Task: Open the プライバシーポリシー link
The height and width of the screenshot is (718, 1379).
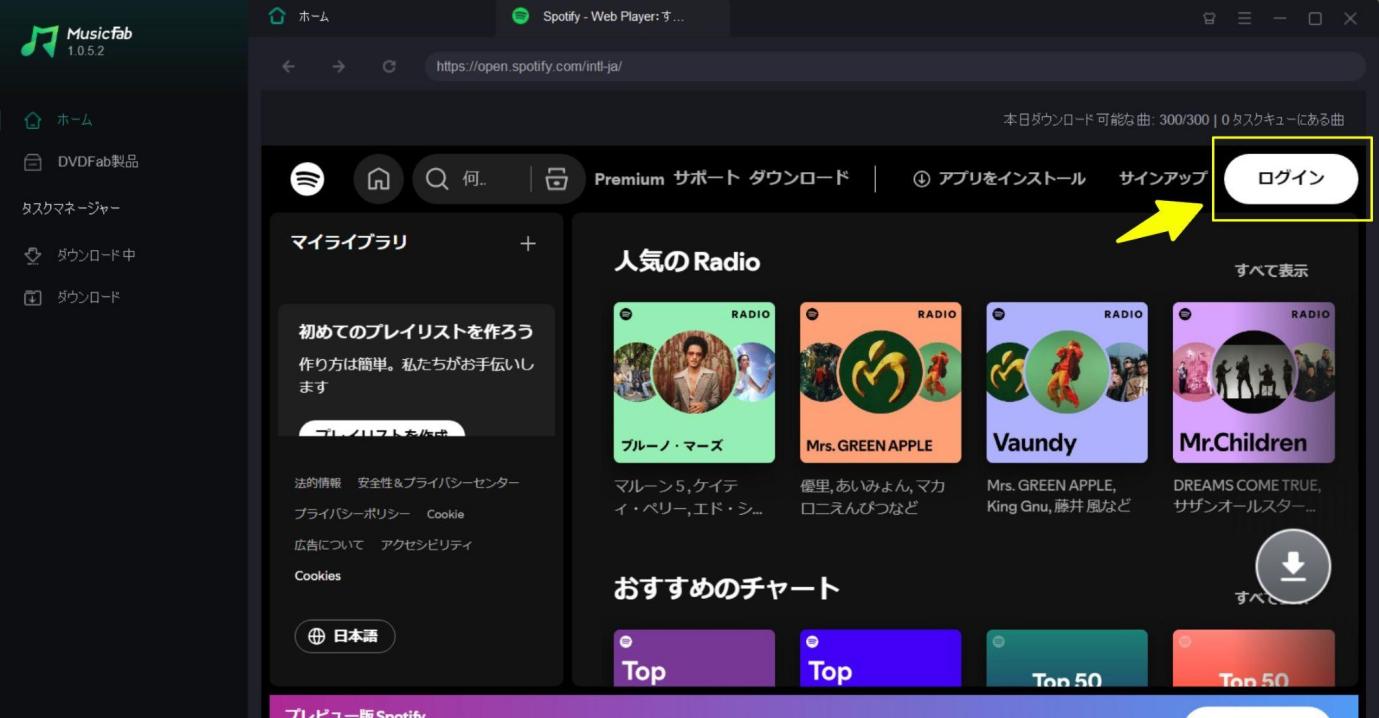Action: (352, 514)
